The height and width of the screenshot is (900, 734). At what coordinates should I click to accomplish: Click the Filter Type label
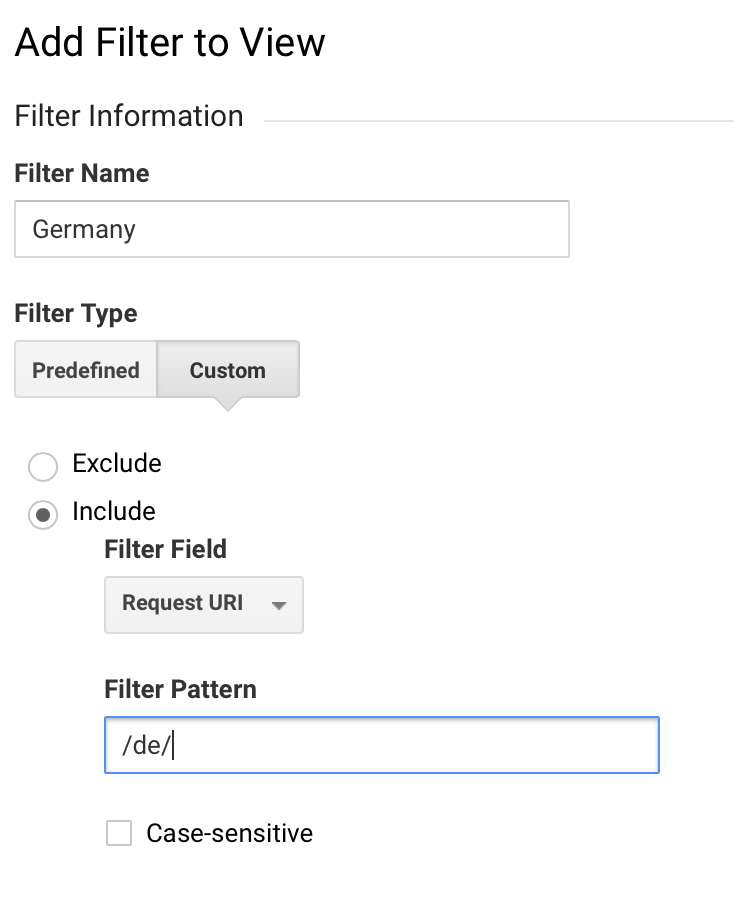76,314
